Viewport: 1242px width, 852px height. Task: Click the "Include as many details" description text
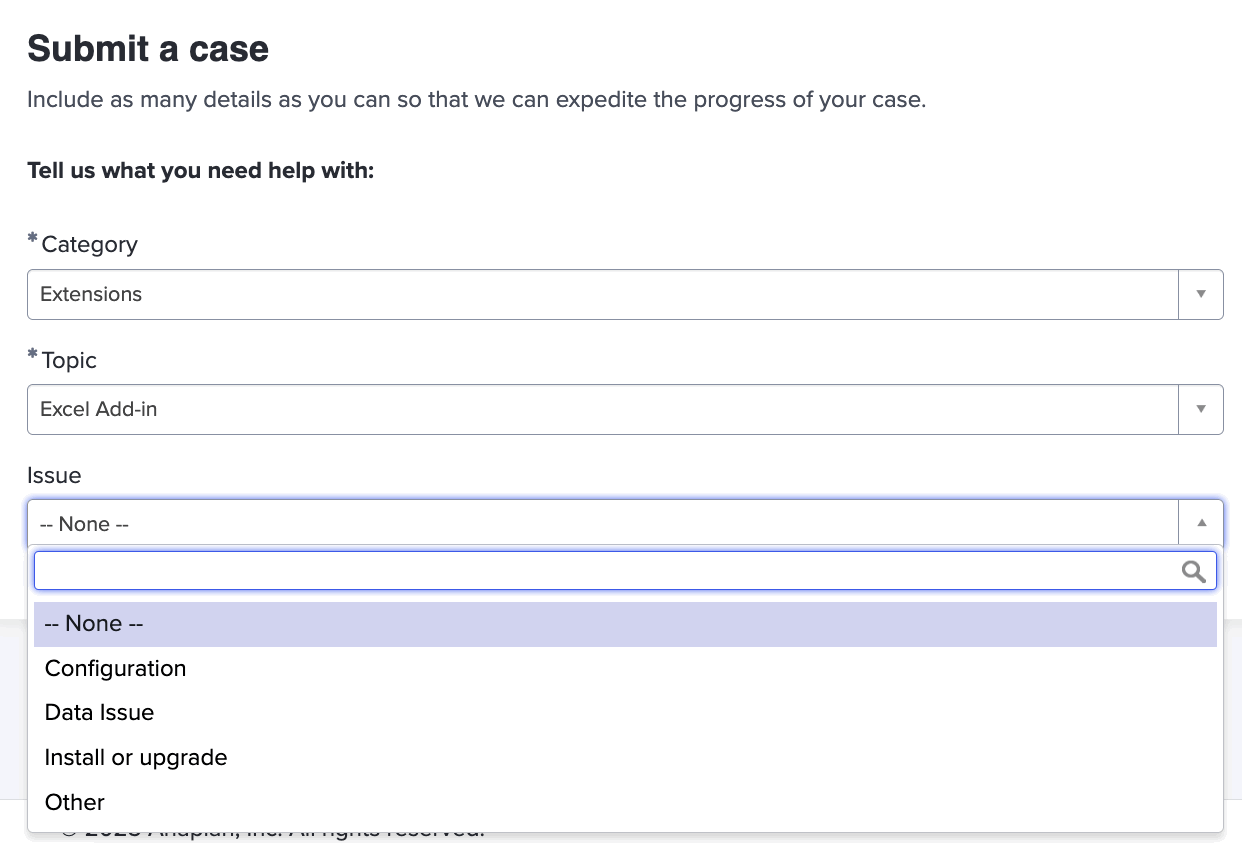pyautogui.click(x=476, y=100)
